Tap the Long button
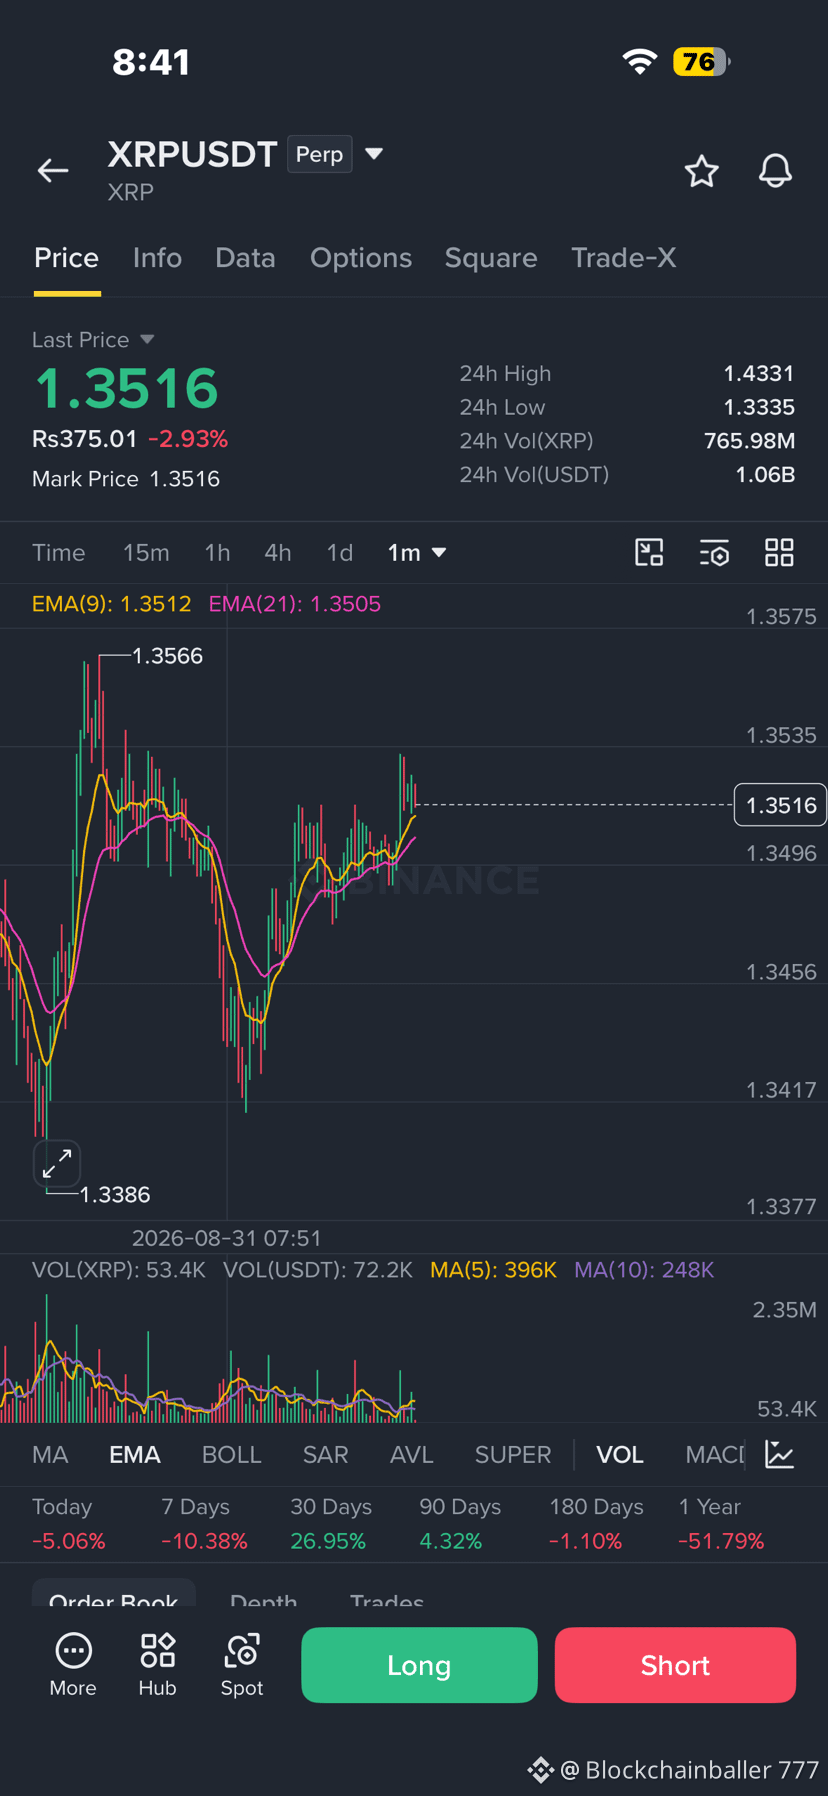 [419, 1665]
